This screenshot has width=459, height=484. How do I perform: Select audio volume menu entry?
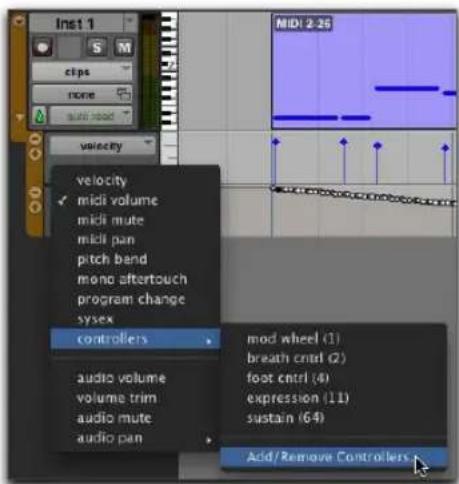pyautogui.click(x=135, y=378)
